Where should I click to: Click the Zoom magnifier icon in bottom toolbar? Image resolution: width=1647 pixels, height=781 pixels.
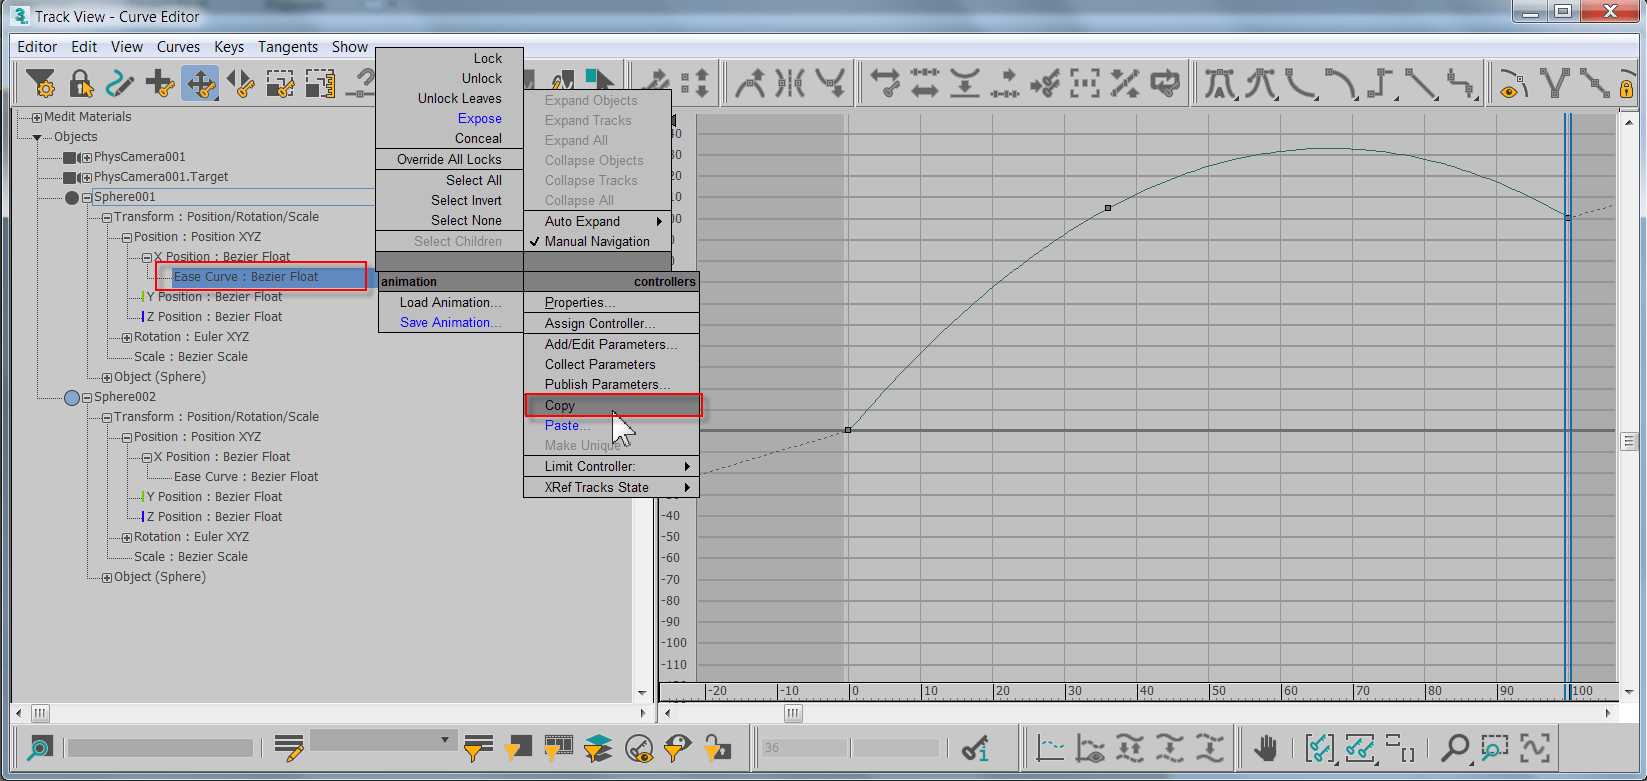point(1455,748)
